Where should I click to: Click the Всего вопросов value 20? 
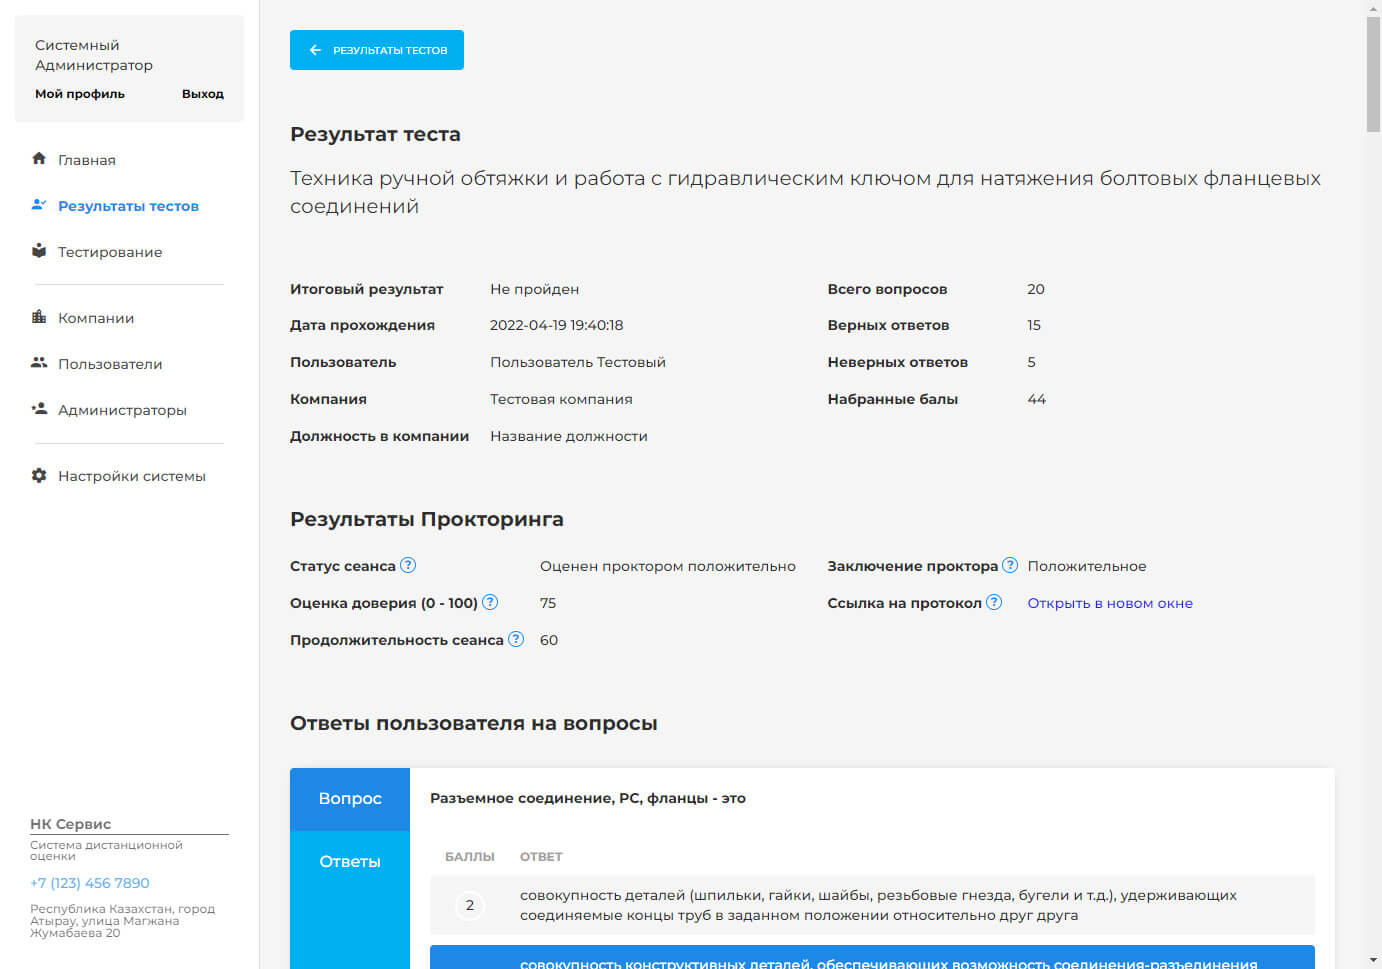point(1036,289)
